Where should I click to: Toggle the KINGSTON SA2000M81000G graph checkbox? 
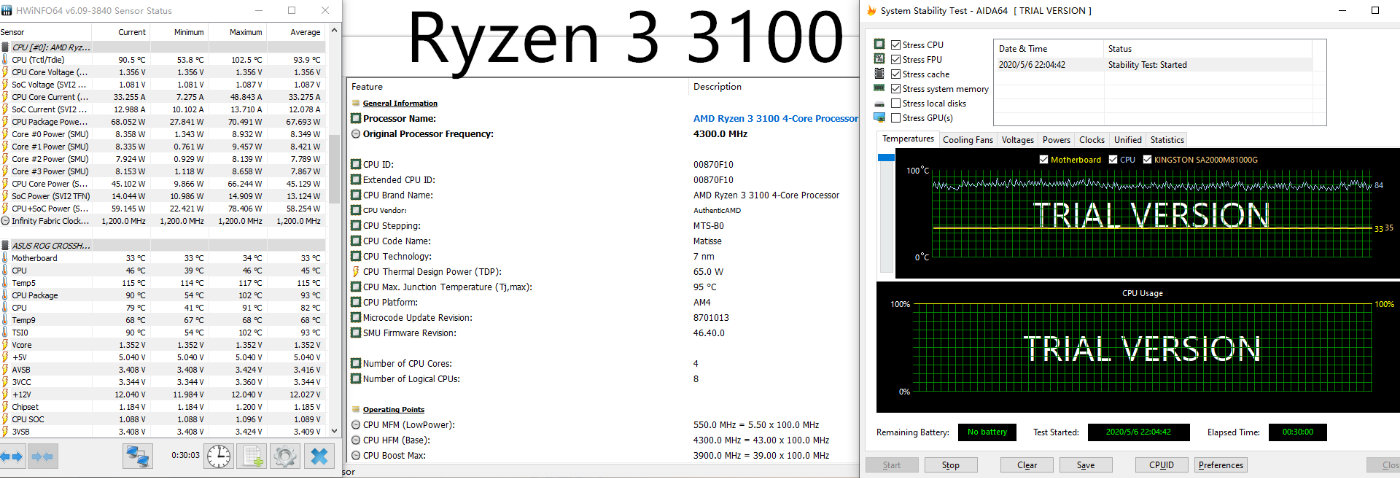point(1145,160)
